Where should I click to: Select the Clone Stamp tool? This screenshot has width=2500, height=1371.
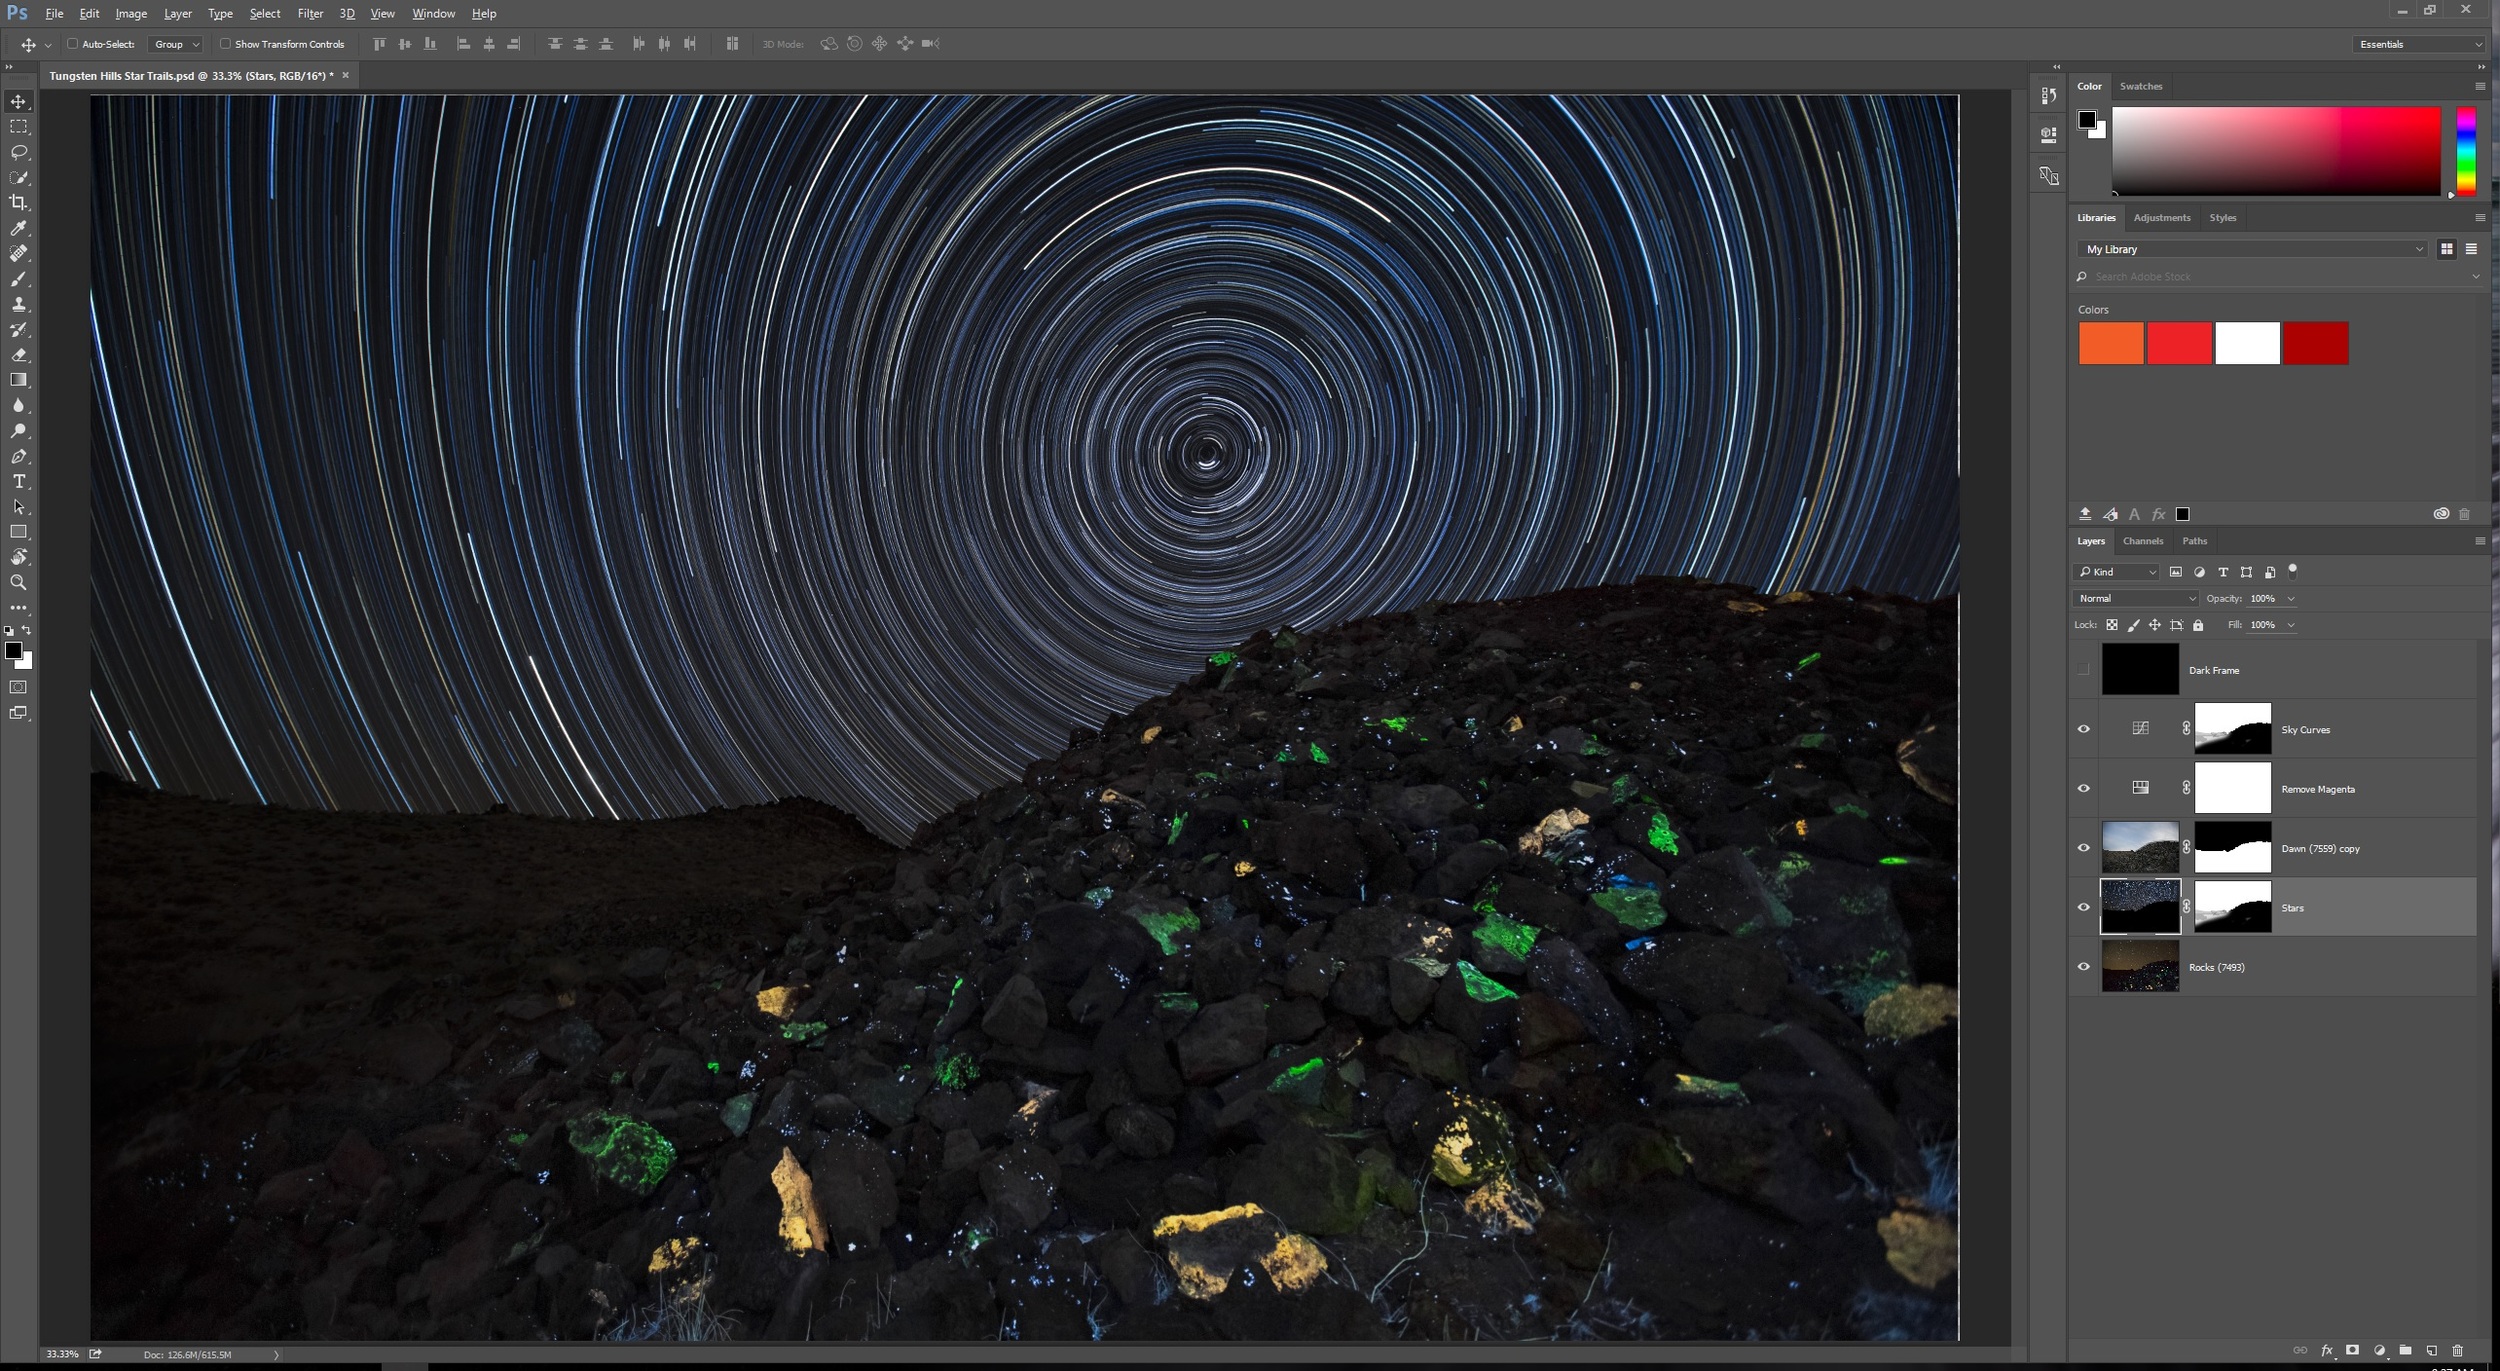point(19,304)
